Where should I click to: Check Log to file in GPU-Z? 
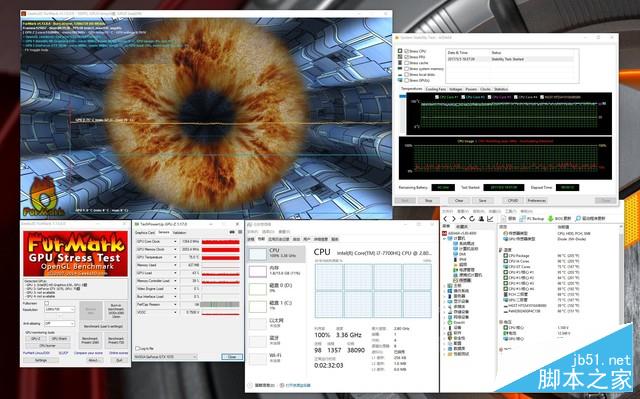pos(138,349)
